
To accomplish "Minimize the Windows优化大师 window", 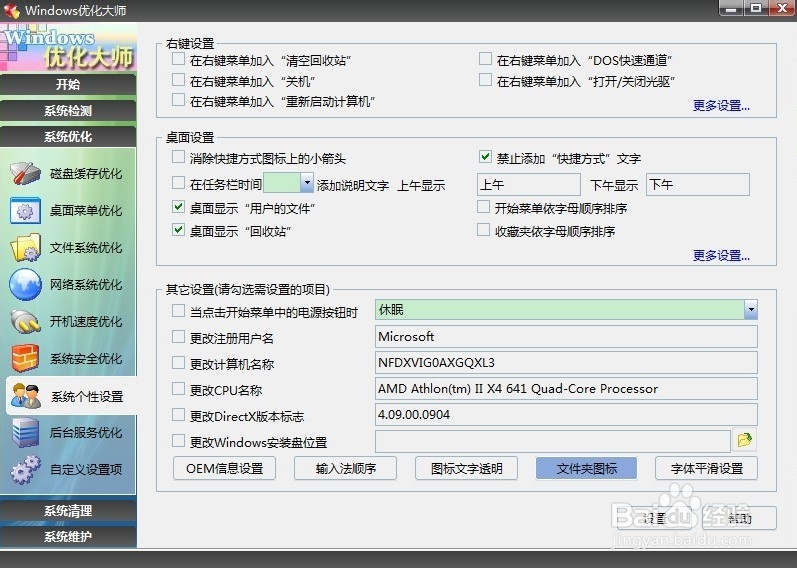I will tap(731, 8).
